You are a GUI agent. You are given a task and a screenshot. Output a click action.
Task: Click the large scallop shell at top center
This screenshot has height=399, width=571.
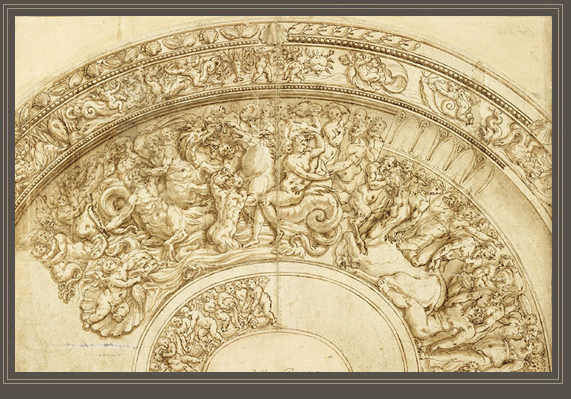click(273, 33)
